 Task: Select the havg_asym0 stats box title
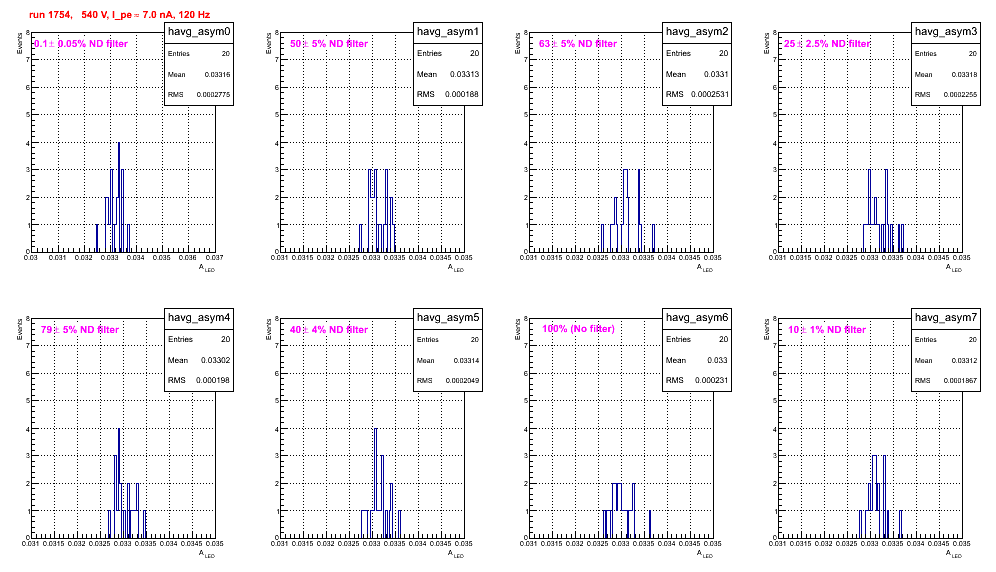pyautogui.click(x=199, y=32)
